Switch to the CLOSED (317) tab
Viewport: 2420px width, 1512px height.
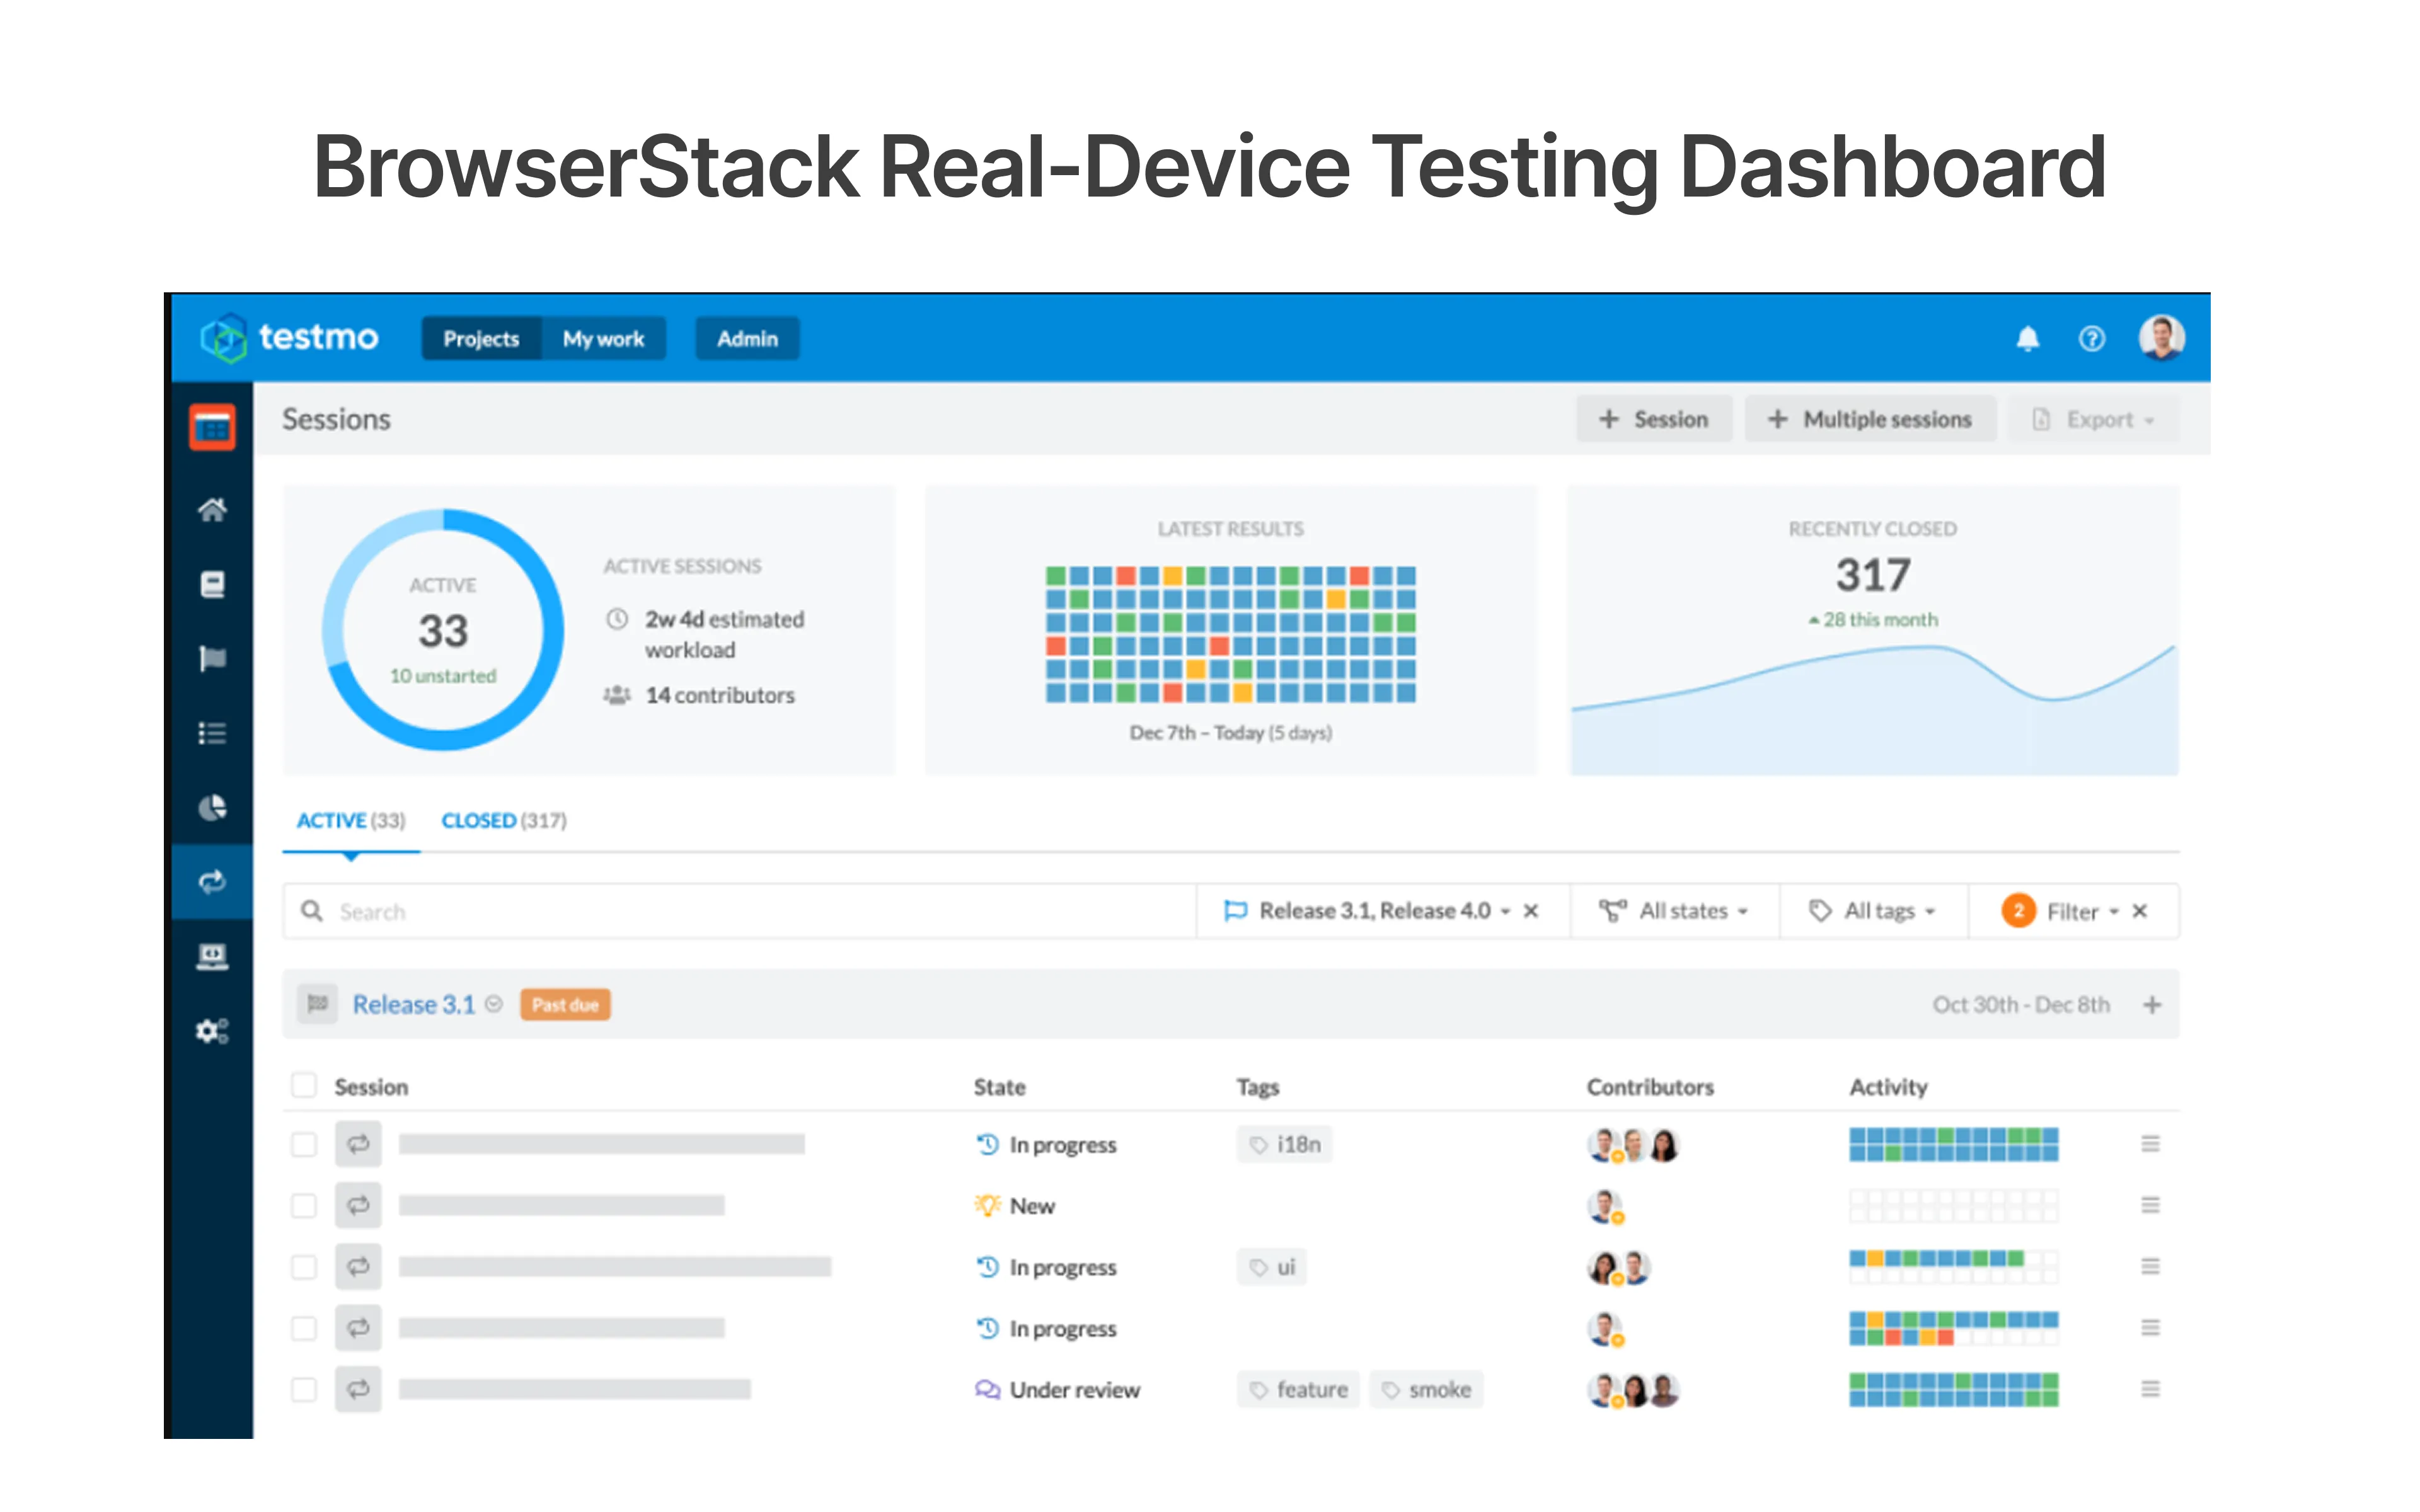504,820
